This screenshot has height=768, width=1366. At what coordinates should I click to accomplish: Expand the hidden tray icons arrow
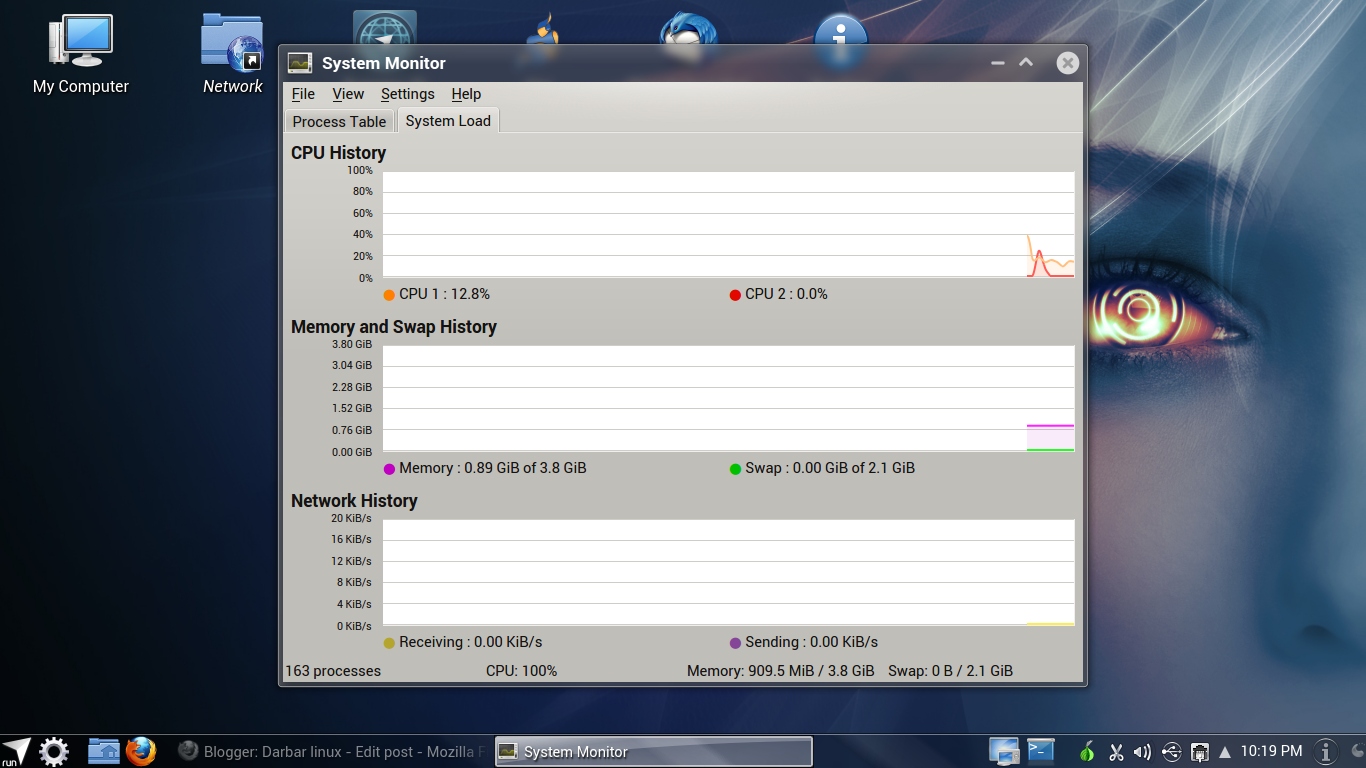tap(1224, 751)
